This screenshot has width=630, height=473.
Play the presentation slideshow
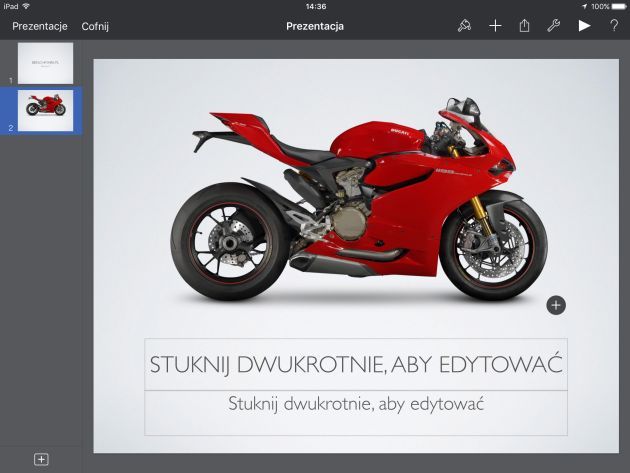[x=584, y=26]
